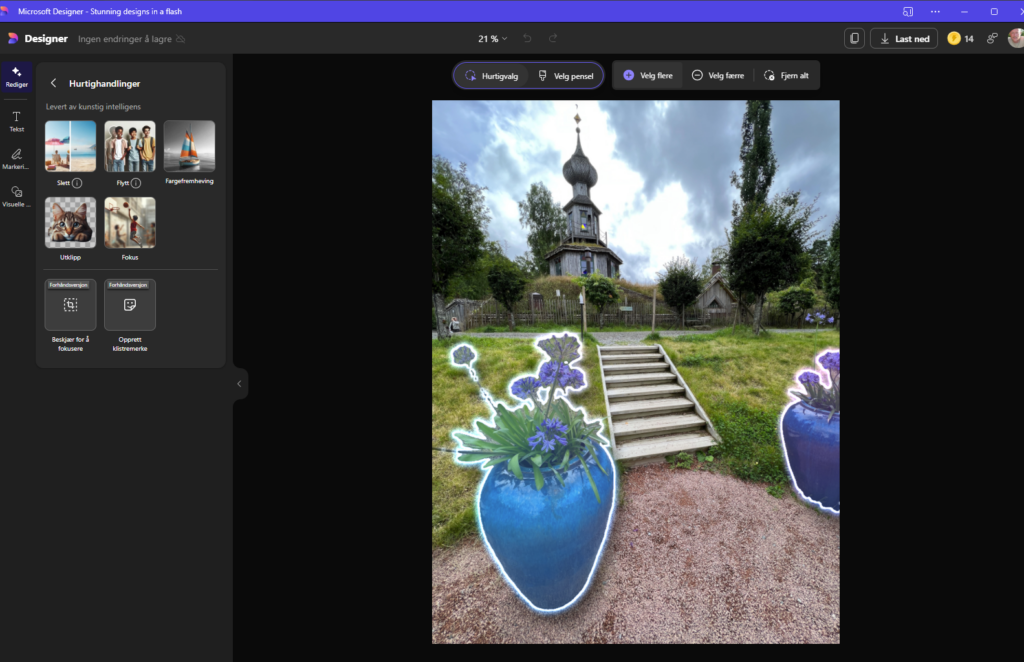Viewport: 1024px width, 662px height.
Task: Go back from Hurtighandlinger panel
Action: click(53, 84)
